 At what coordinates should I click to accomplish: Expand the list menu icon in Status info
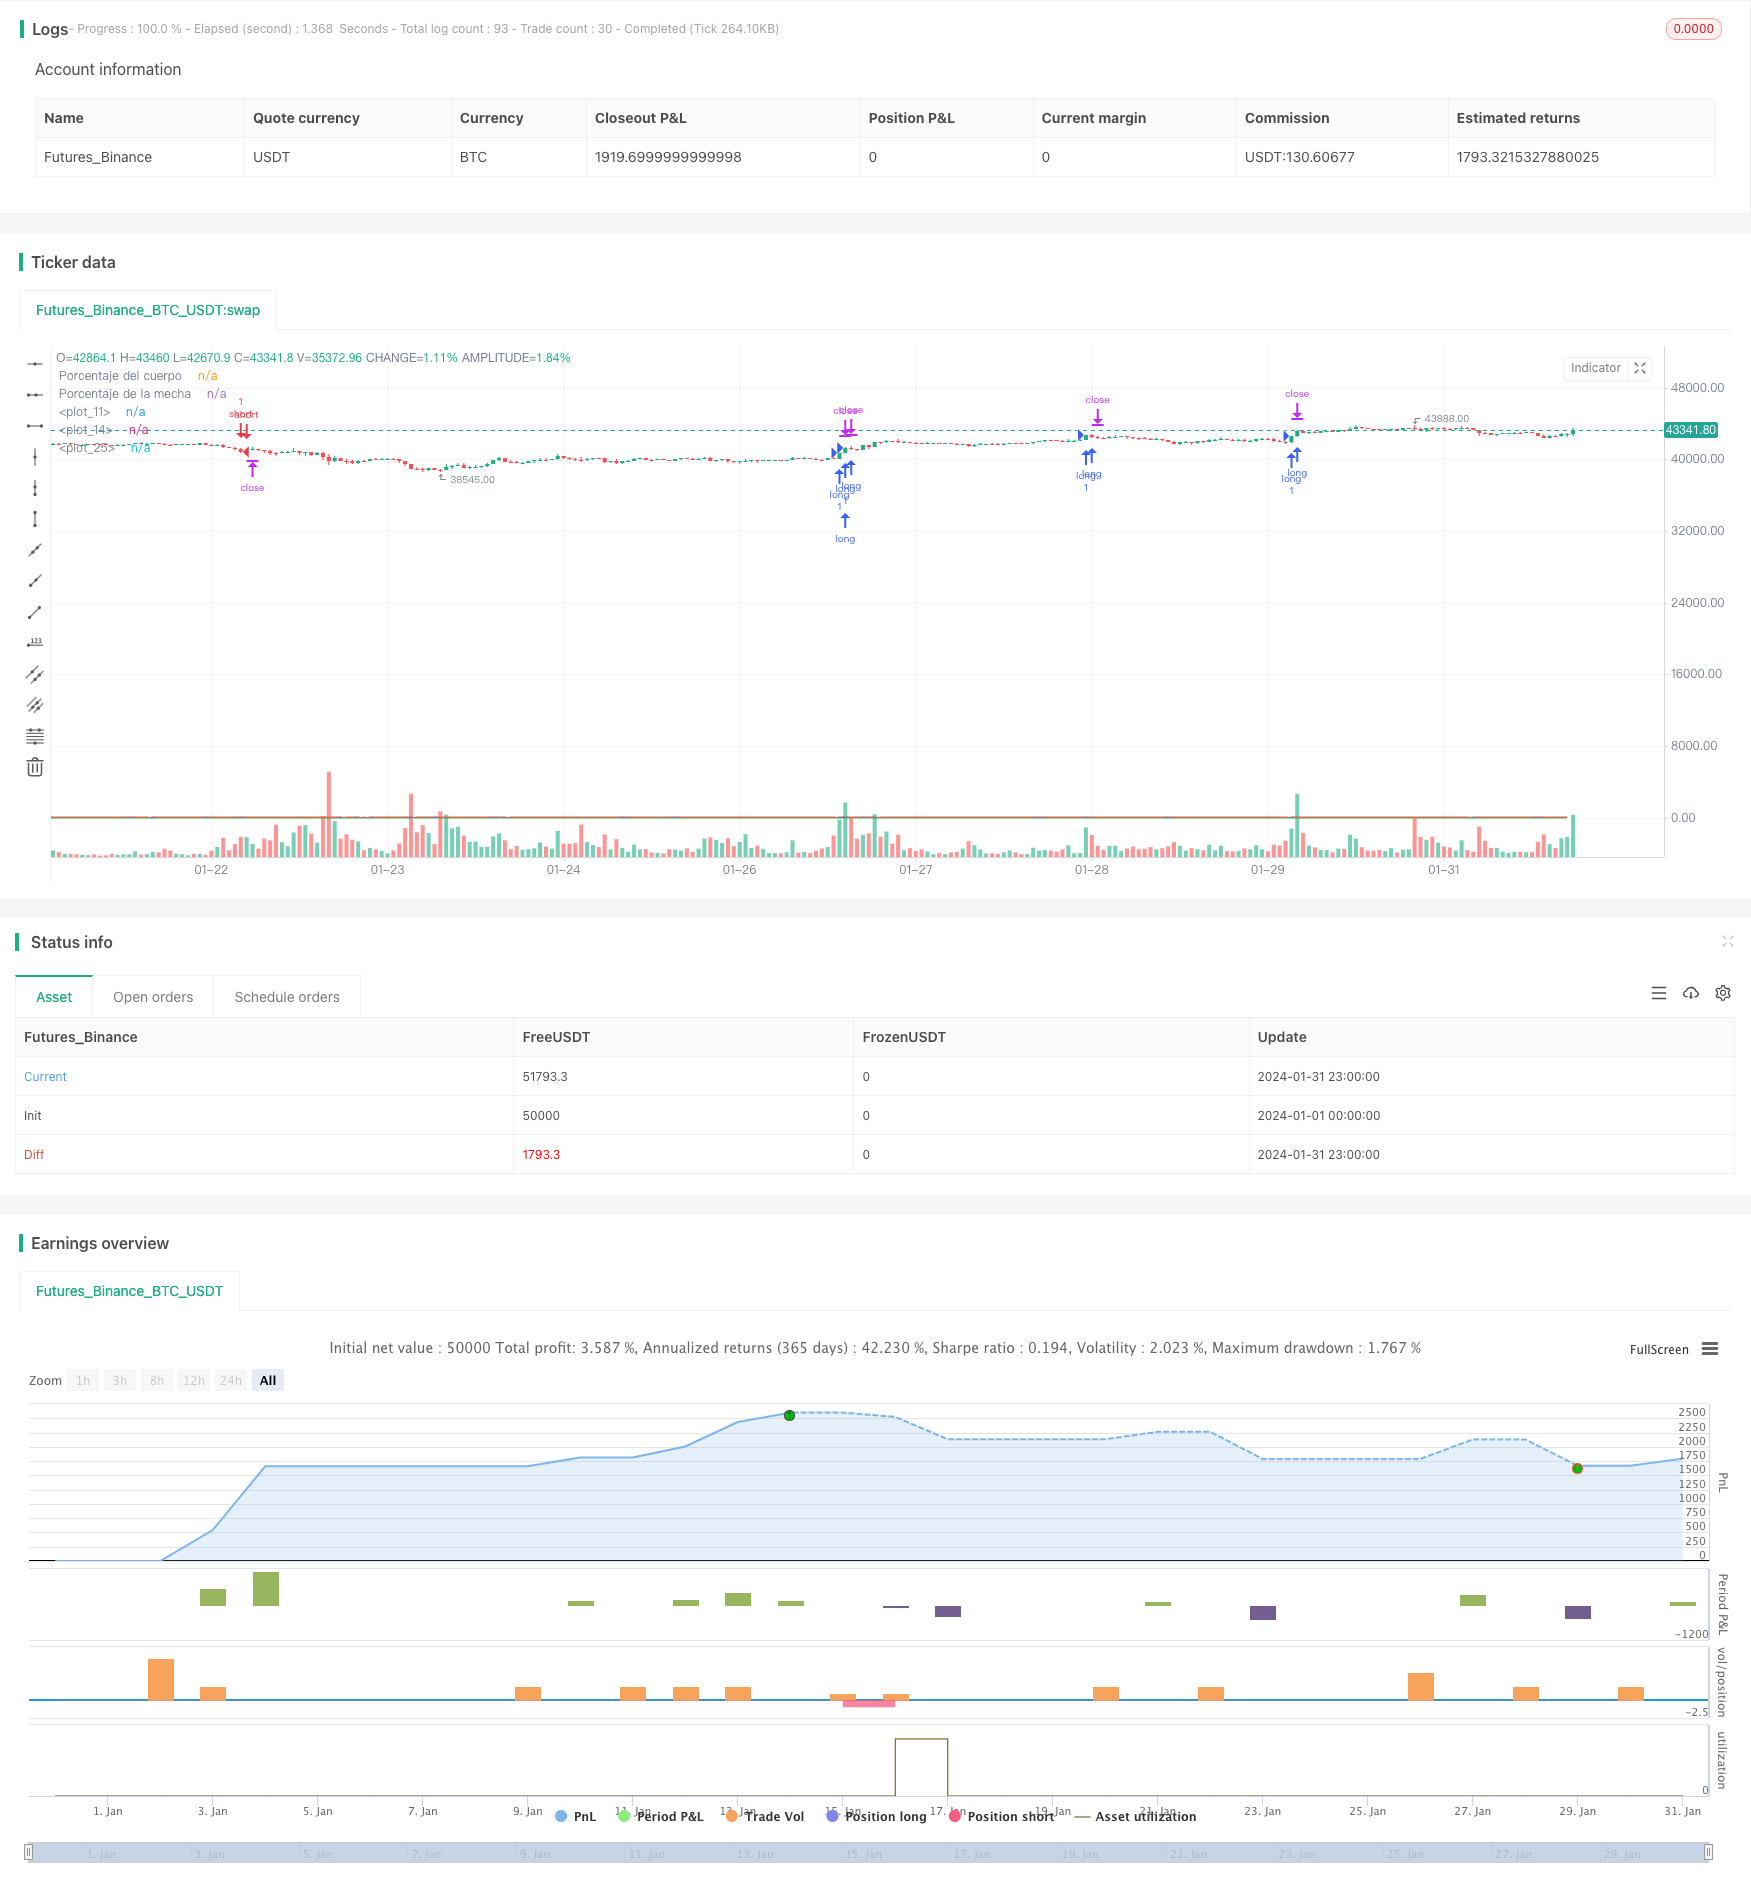pyautogui.click(x=1658, y=993)
